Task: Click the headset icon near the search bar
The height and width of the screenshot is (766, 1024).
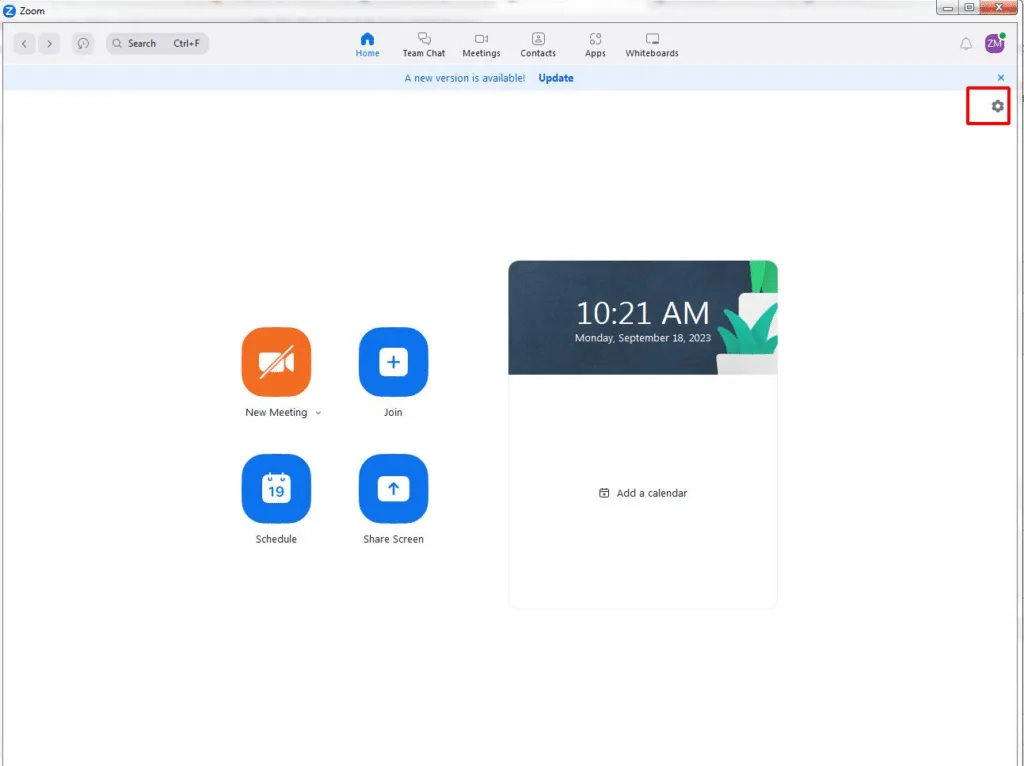Action: [x=83, y=43]
